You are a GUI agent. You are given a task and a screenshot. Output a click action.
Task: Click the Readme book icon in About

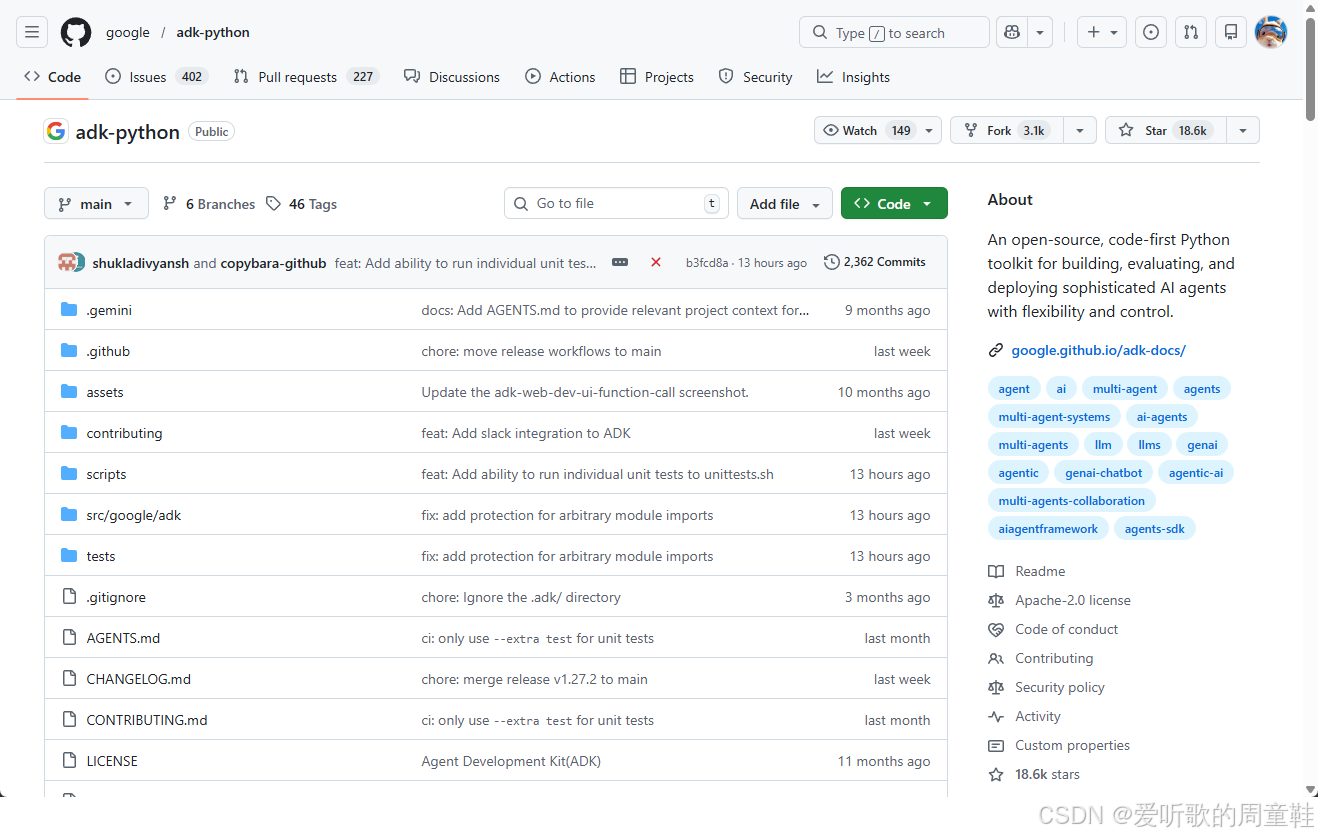pos(995,571)
